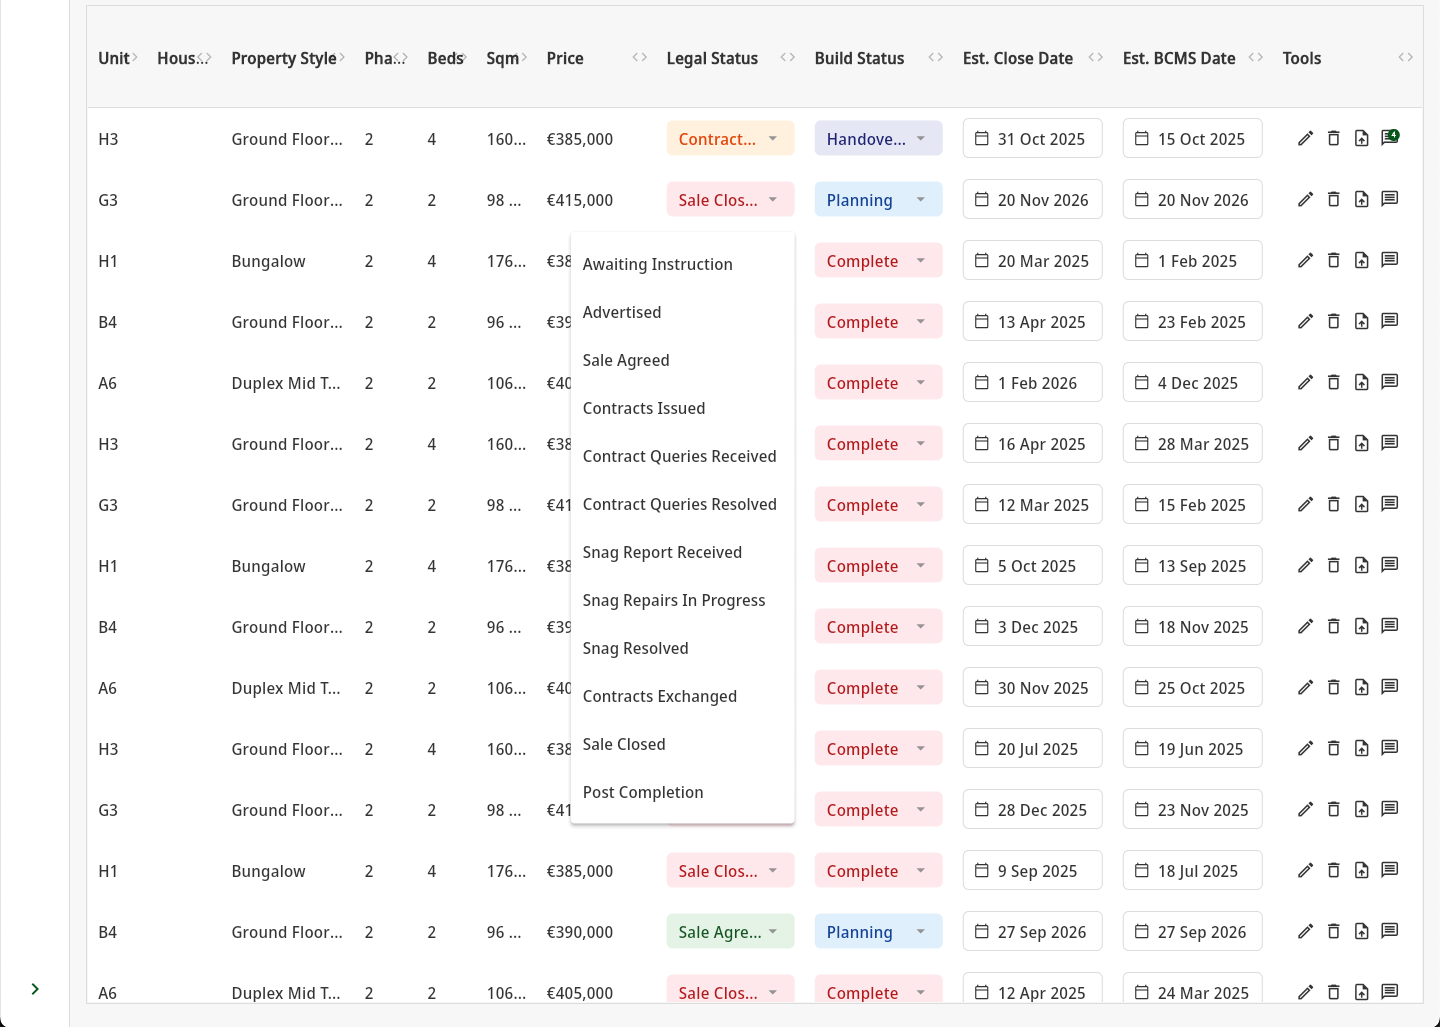
Task: Open comments for the row closing 27 Sep 2026
Action: pos(1389,932)
